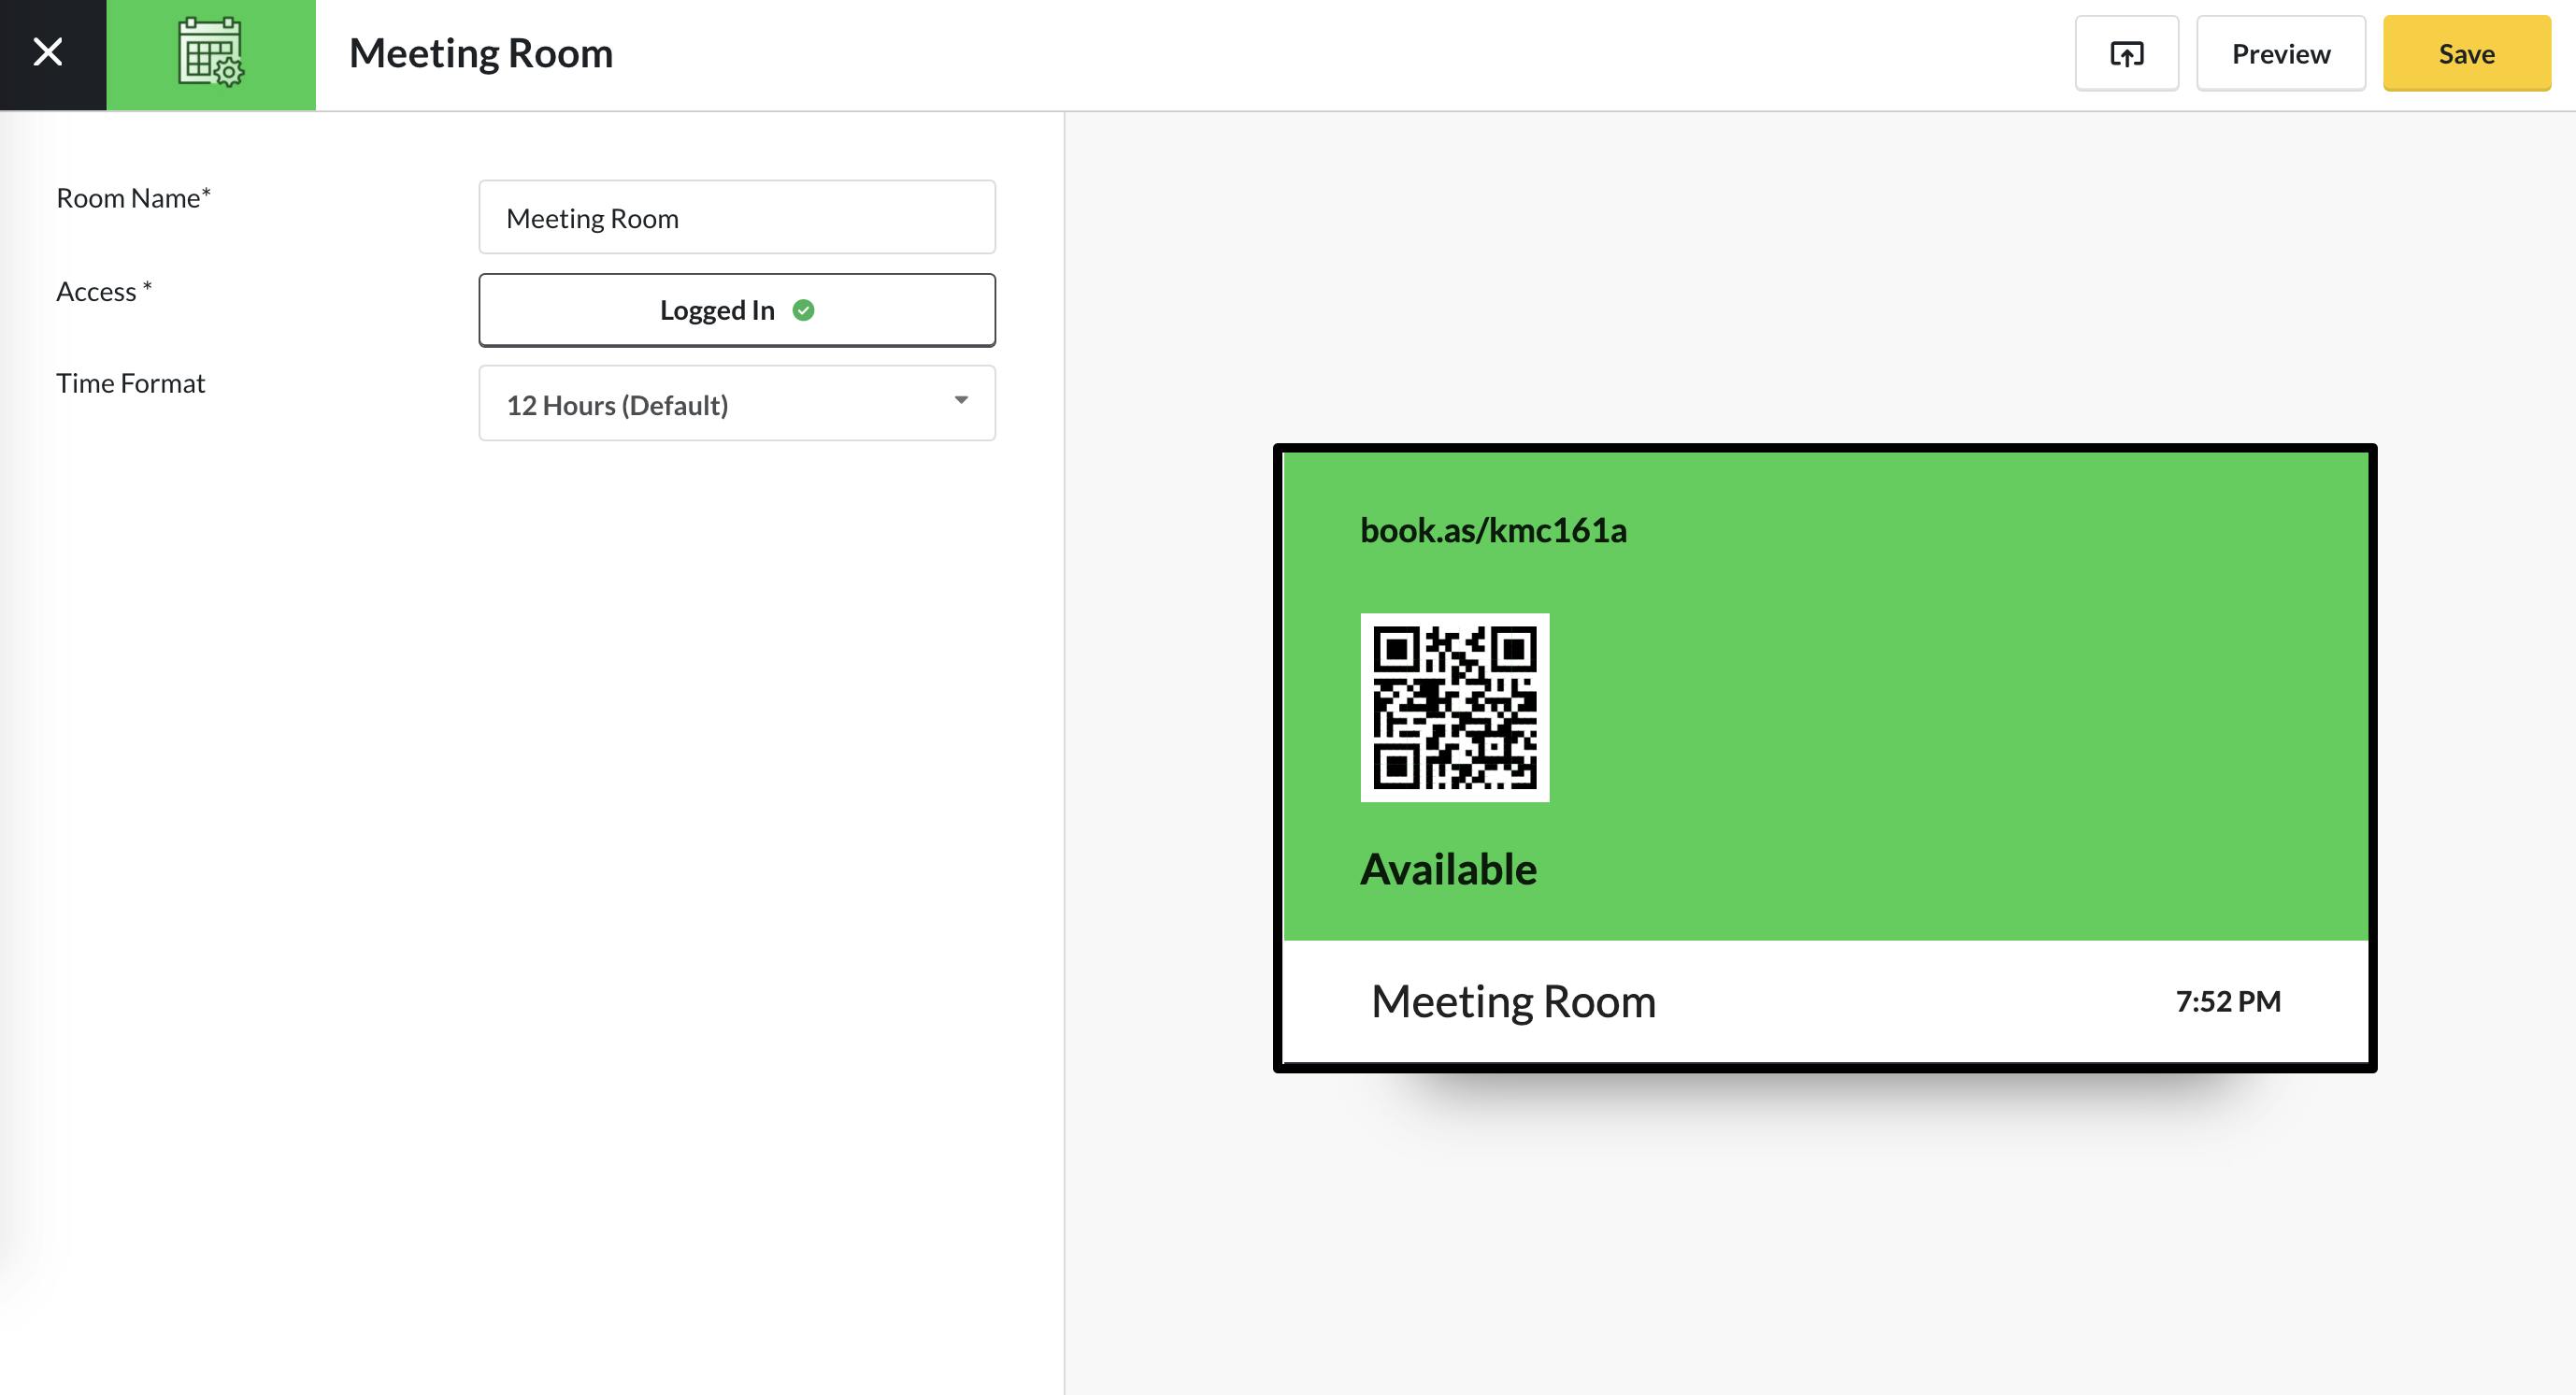Click the Logged In access button
The image size is (2576, 1395).
pos(737,310)
